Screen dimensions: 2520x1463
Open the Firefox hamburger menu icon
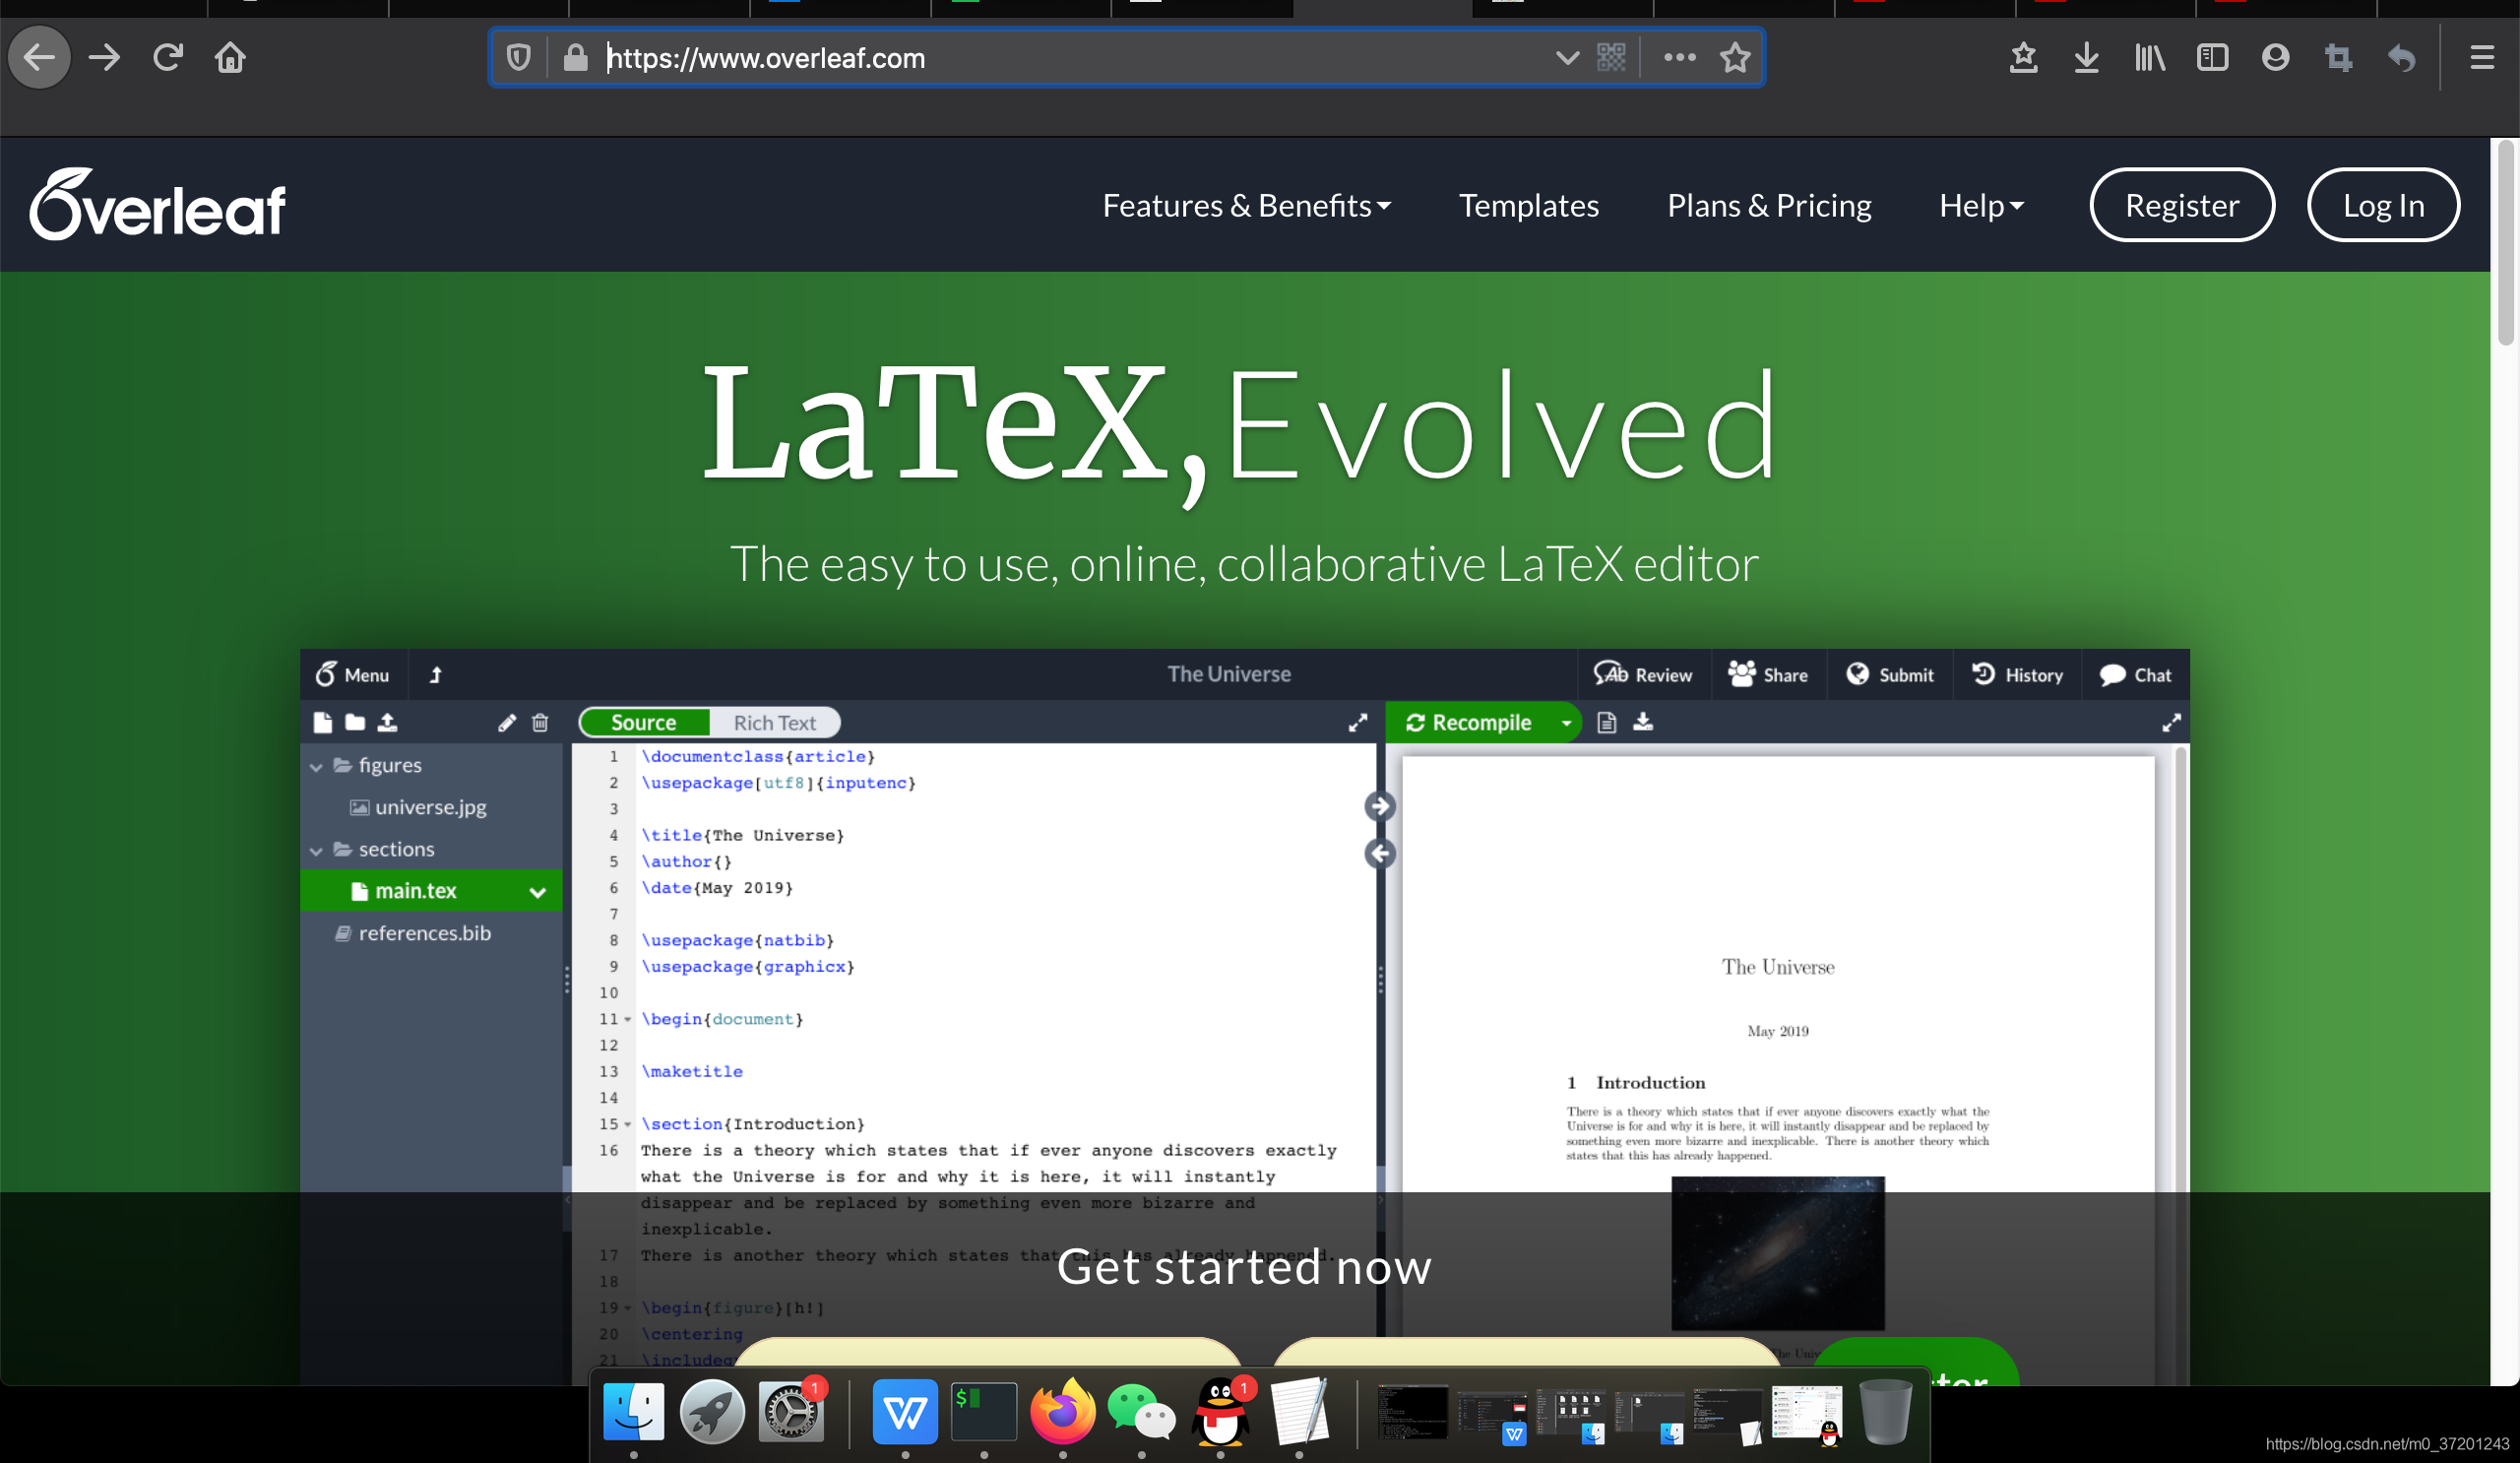(2482, 57)
